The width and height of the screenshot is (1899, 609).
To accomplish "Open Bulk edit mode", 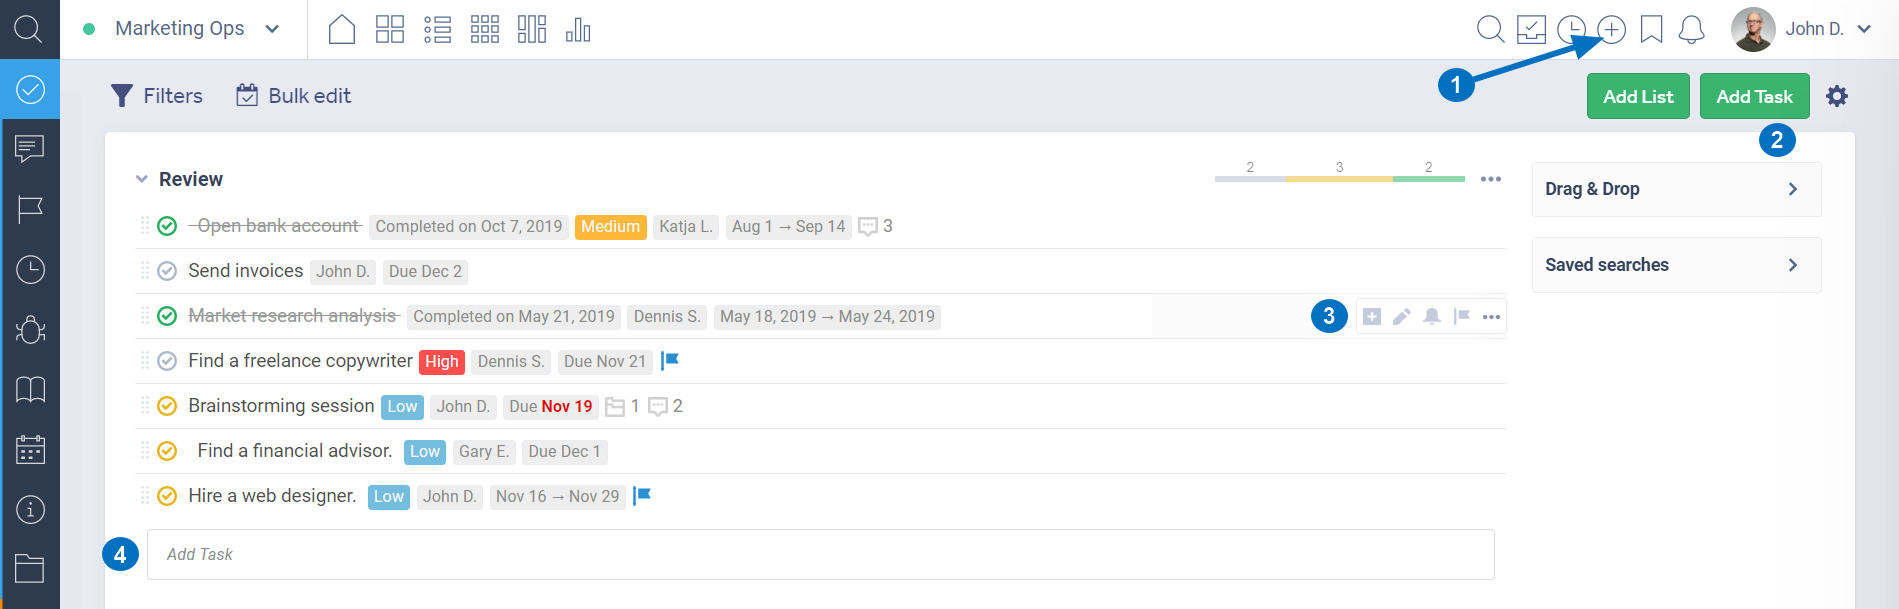I will pyautogui.click(x=294, y=96).
